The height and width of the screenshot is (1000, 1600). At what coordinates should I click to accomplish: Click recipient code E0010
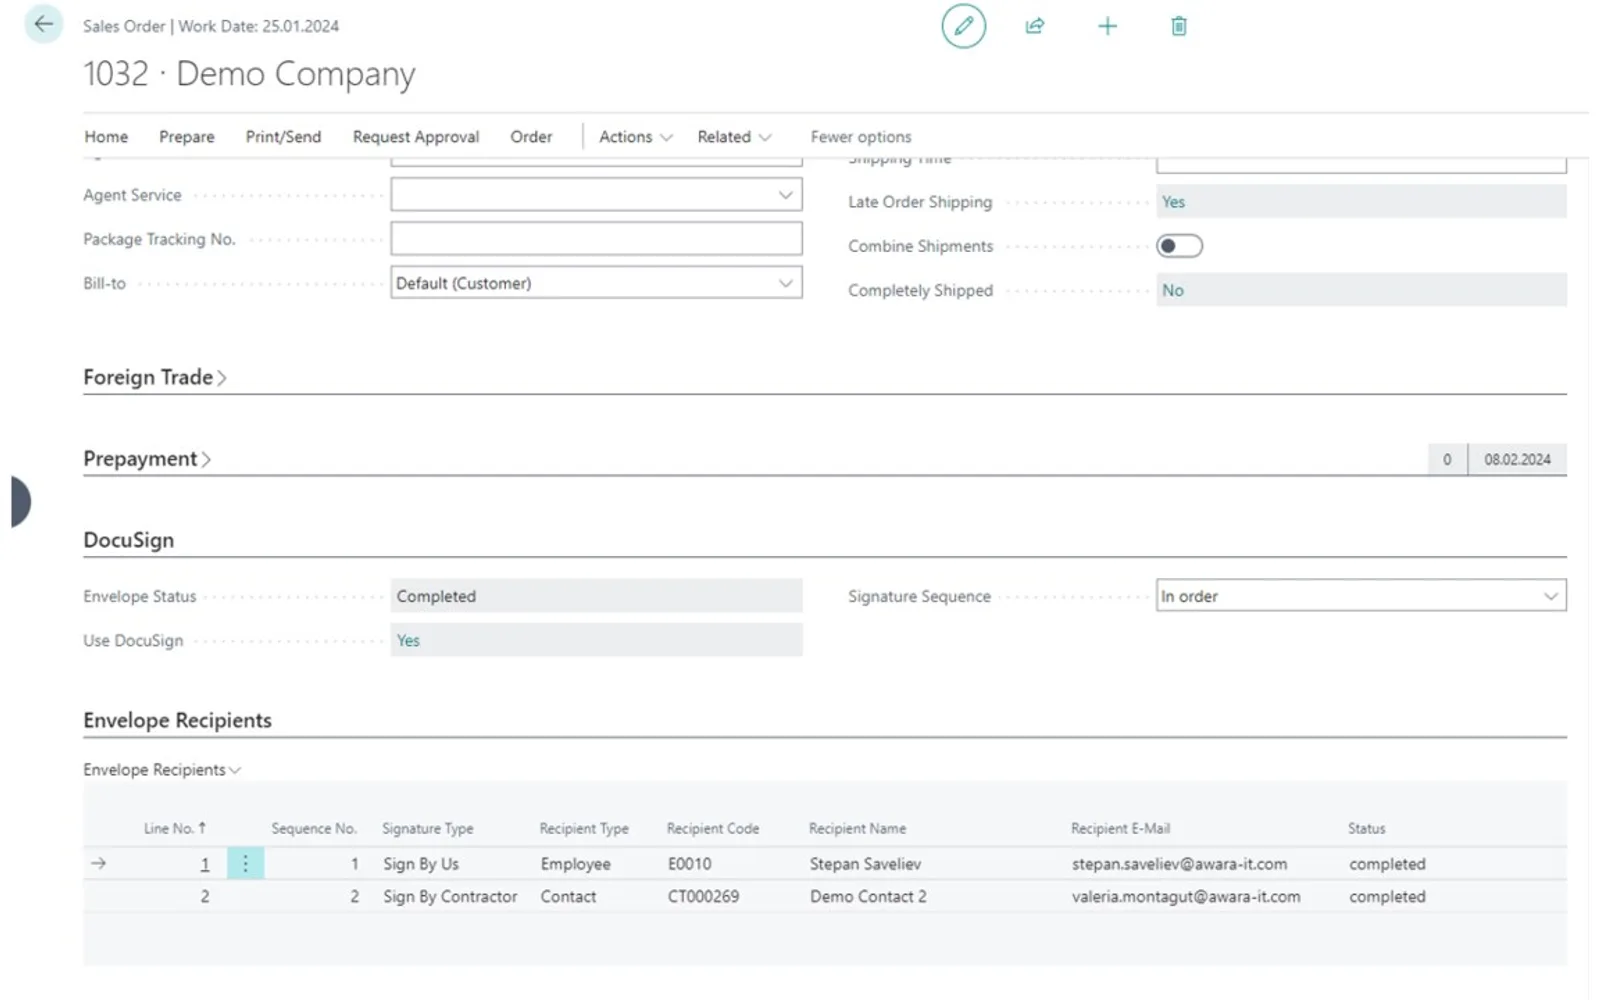pyautogui.click(x=690, y=864)
